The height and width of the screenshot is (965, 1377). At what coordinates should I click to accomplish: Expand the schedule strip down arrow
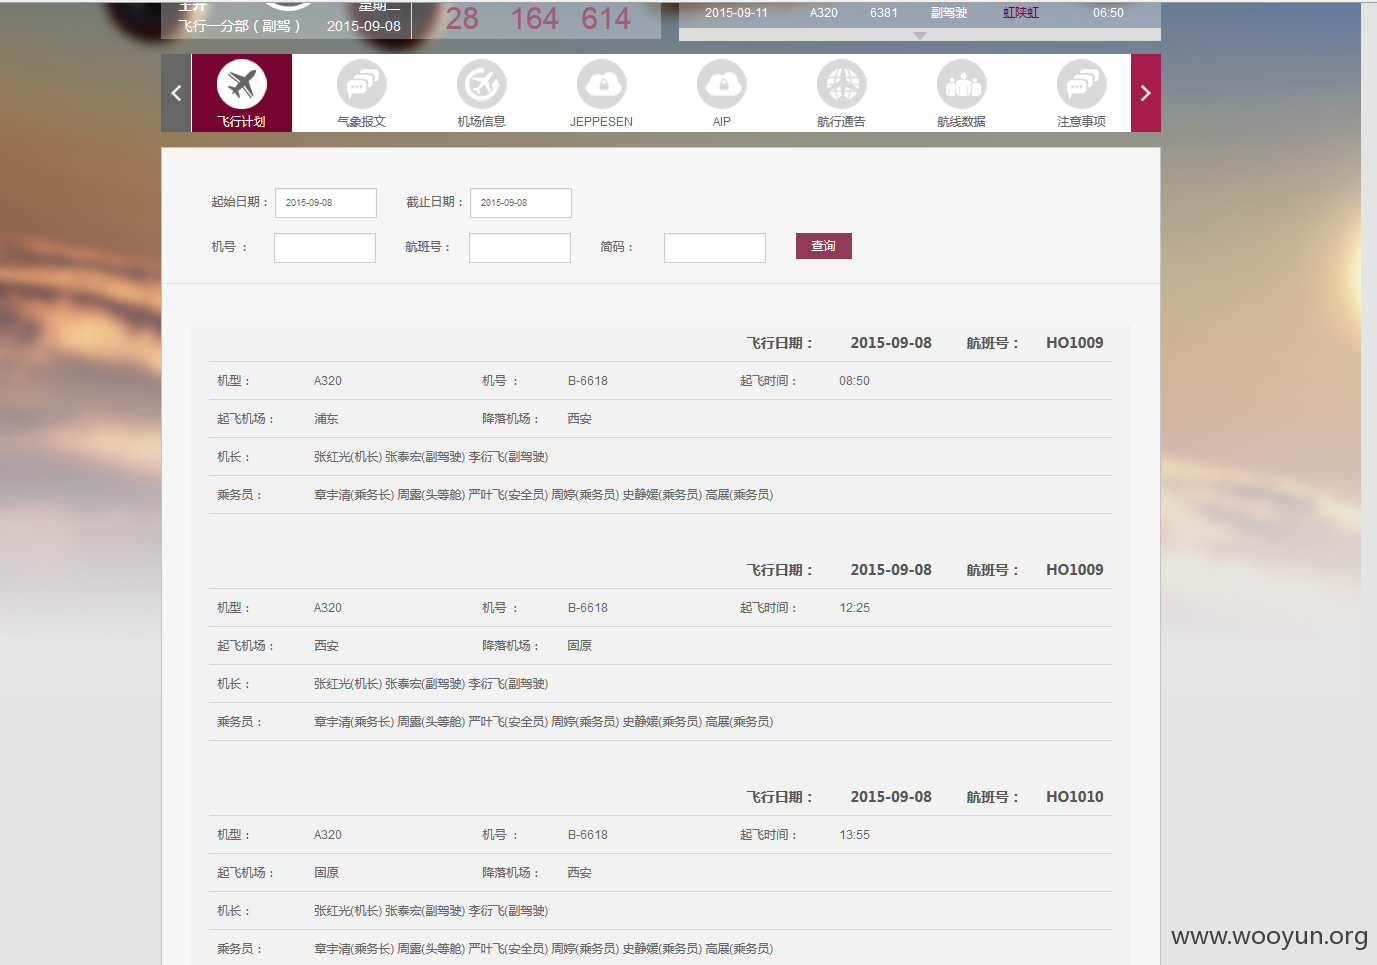pyautogui.click(x=920, y=35)
